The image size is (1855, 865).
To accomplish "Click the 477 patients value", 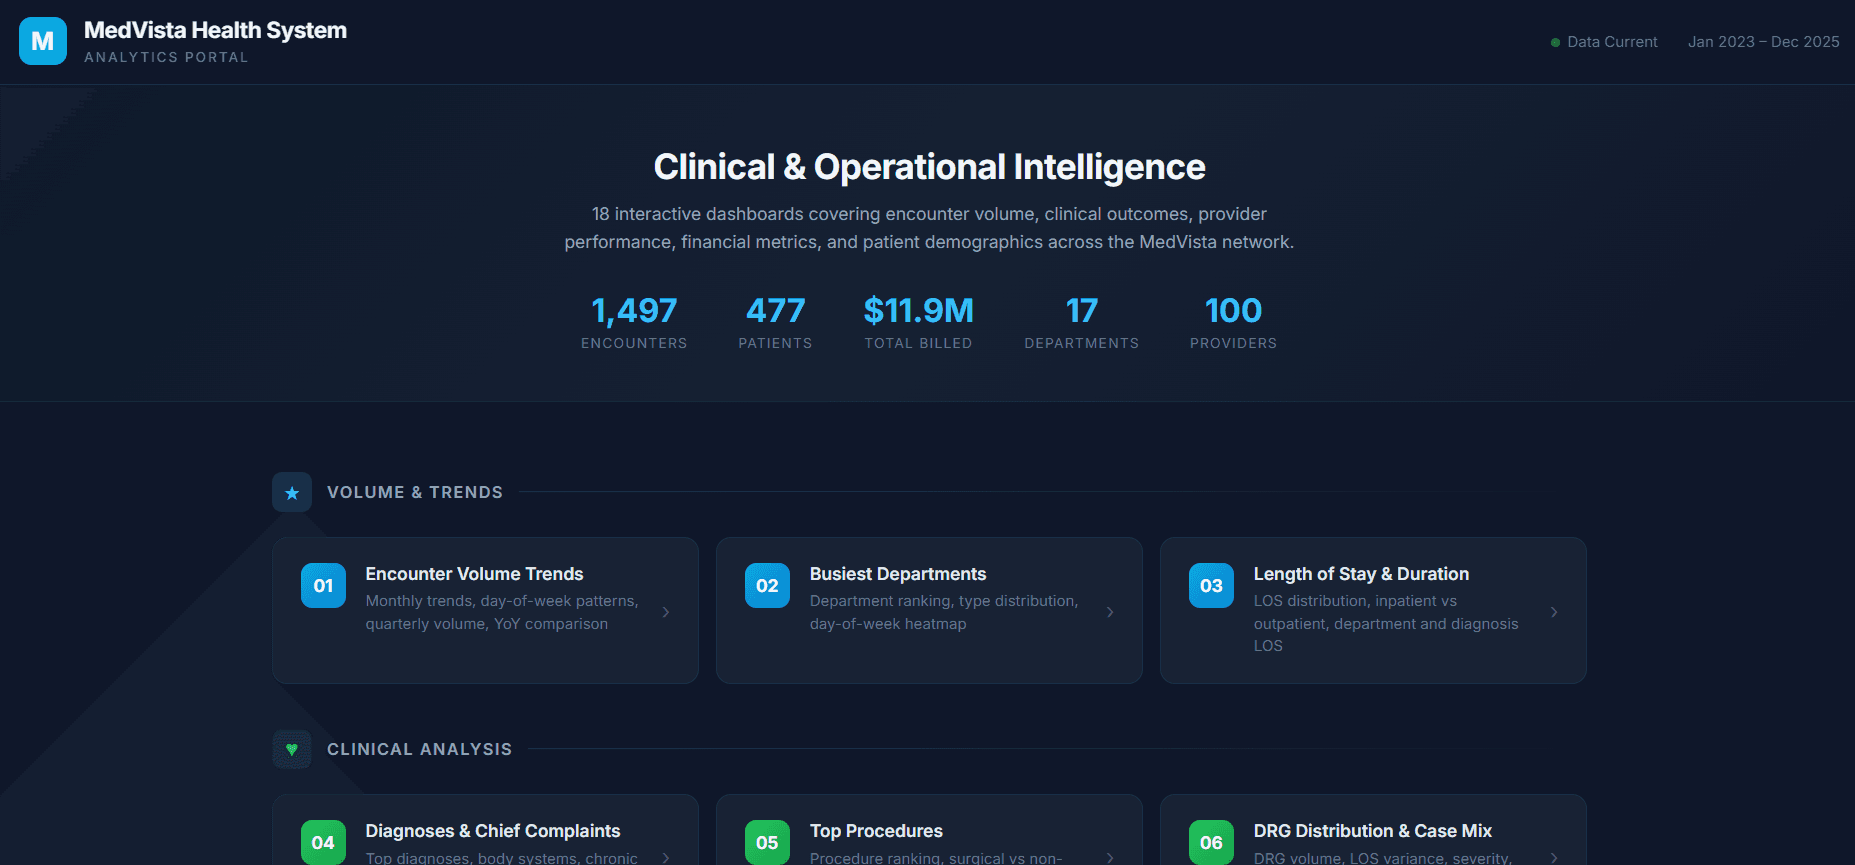I will click(x=775, y=311).
